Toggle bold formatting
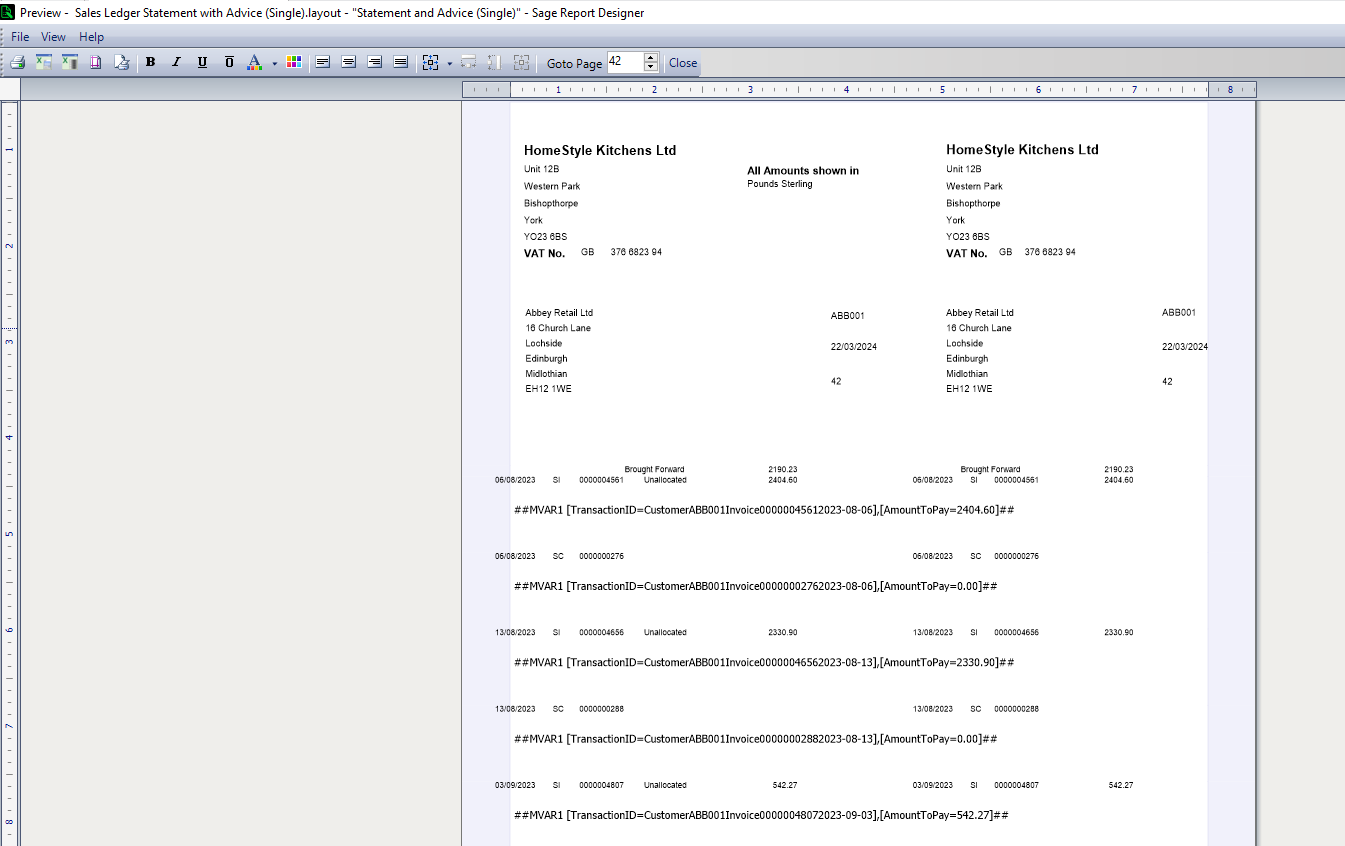1345x846 pixels. (150, 62)
